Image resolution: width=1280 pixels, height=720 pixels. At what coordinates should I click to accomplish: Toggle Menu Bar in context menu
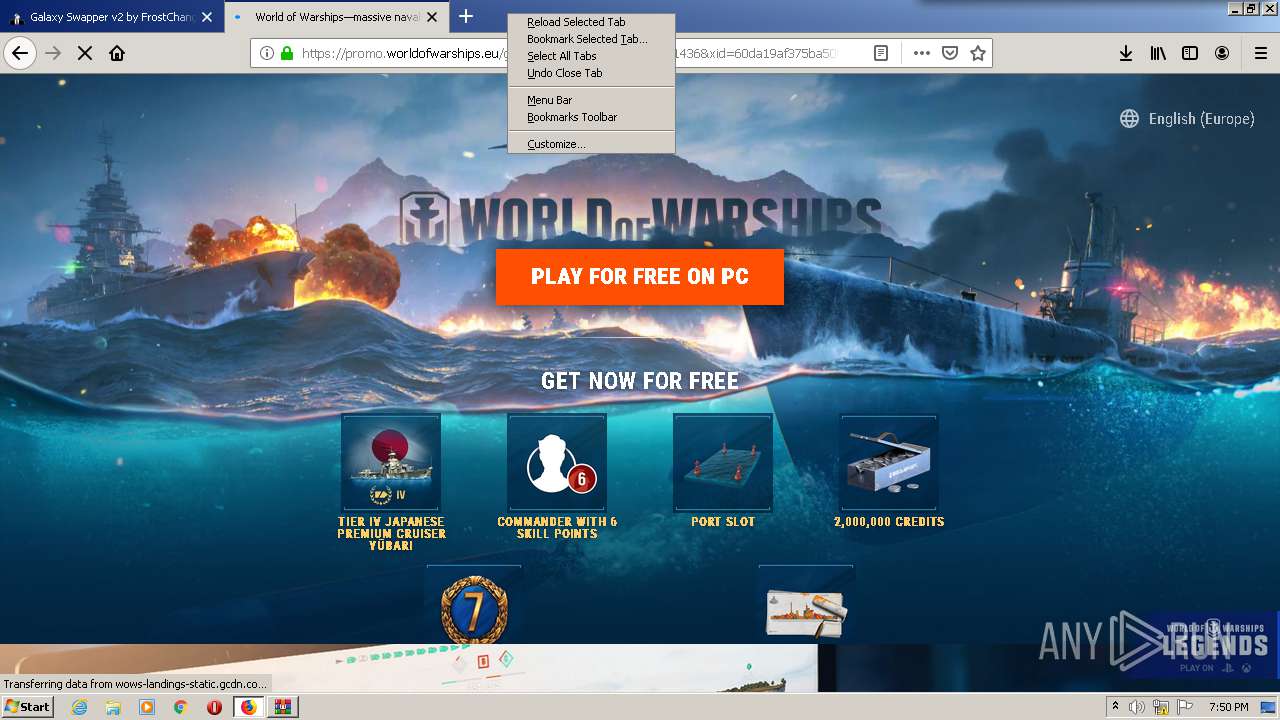pyautogui.click(x=591, y=100)
